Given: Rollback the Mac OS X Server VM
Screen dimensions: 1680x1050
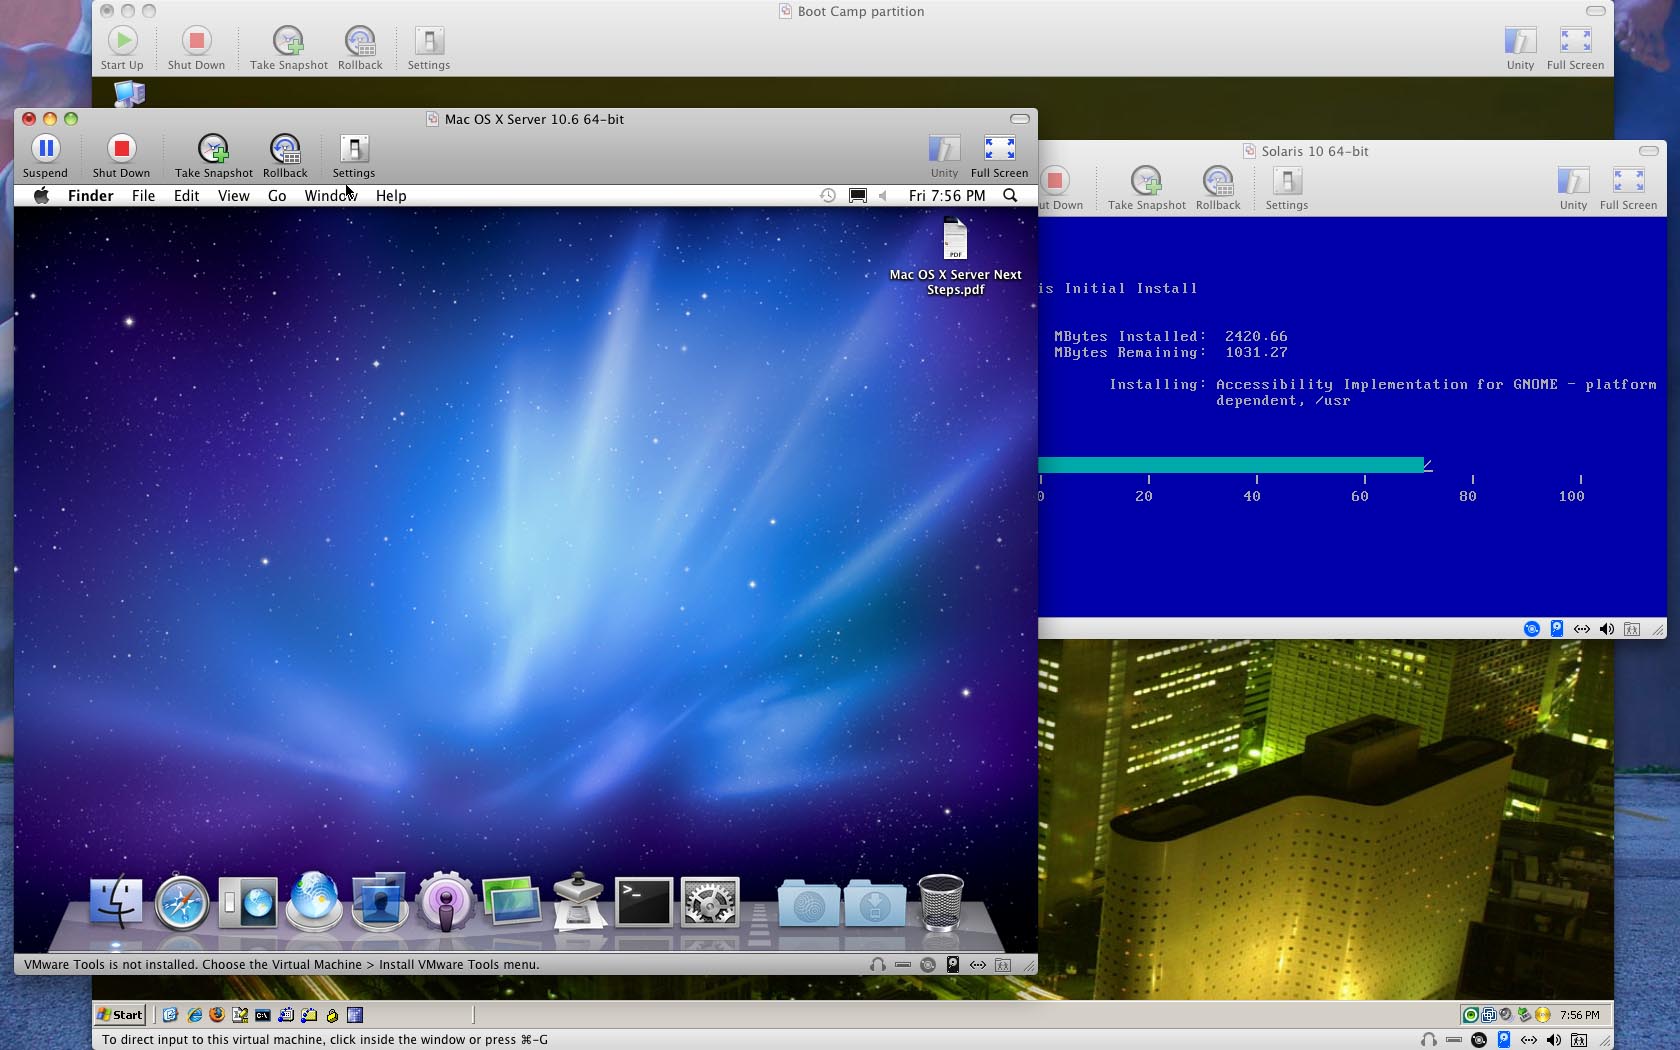Looking at the screenshot, I should tap(285, 157).
